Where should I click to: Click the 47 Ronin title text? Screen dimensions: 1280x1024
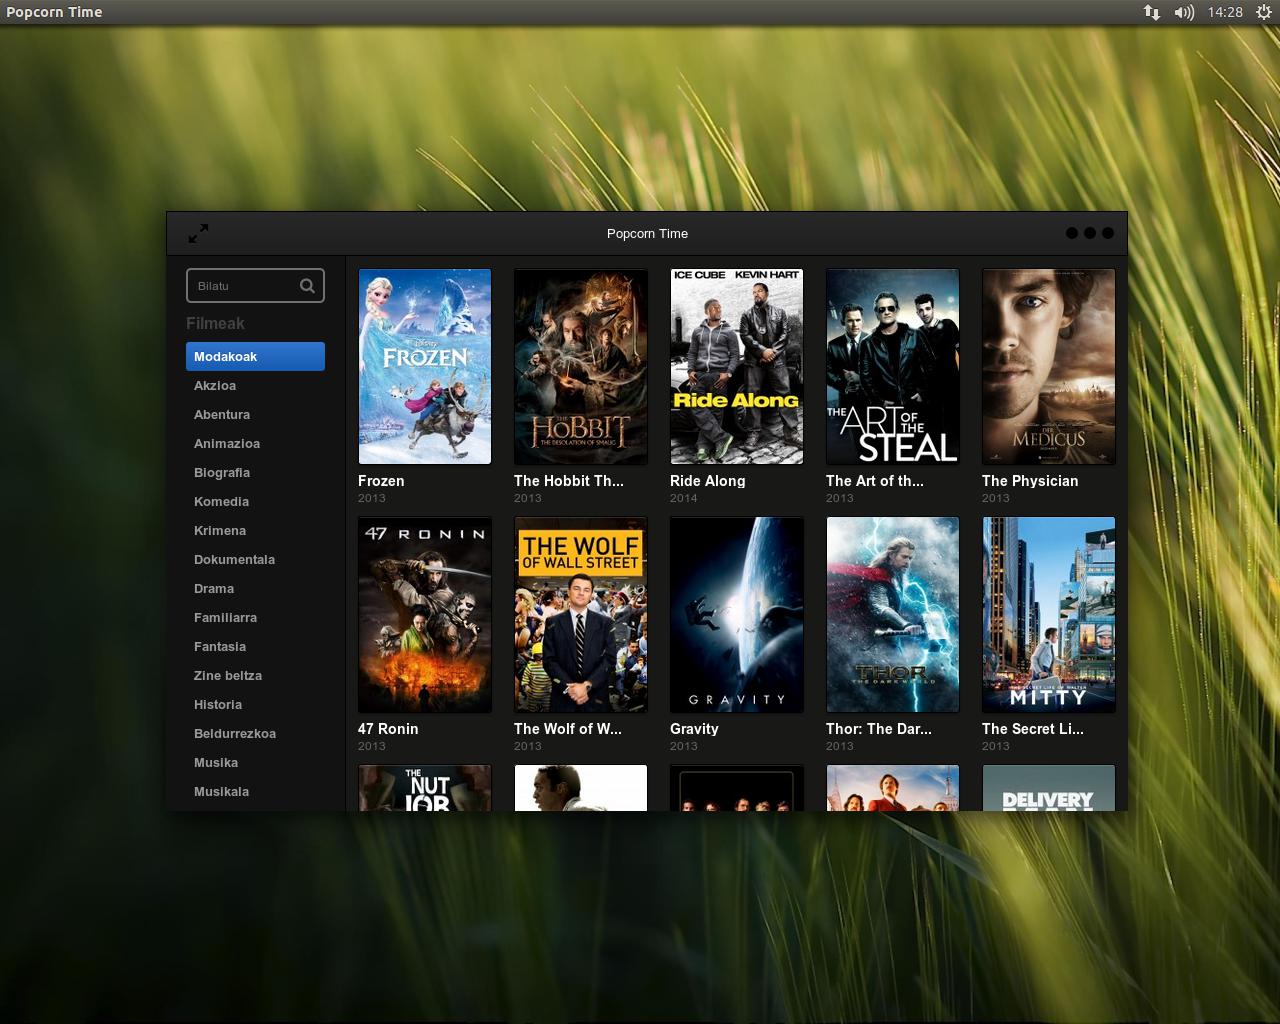388,729
